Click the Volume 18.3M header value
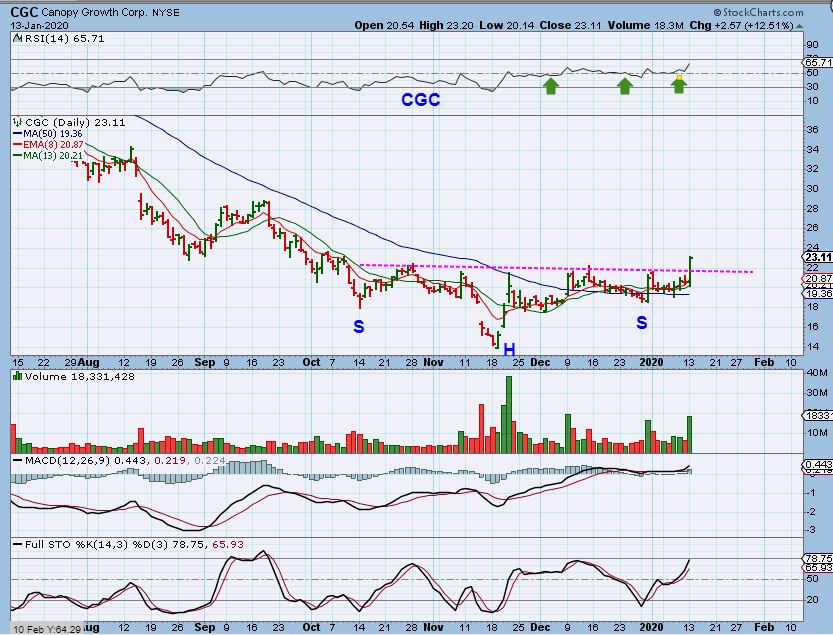Image resolution: width=833 pixels, height=635 pixels. [x=645, y=25]
